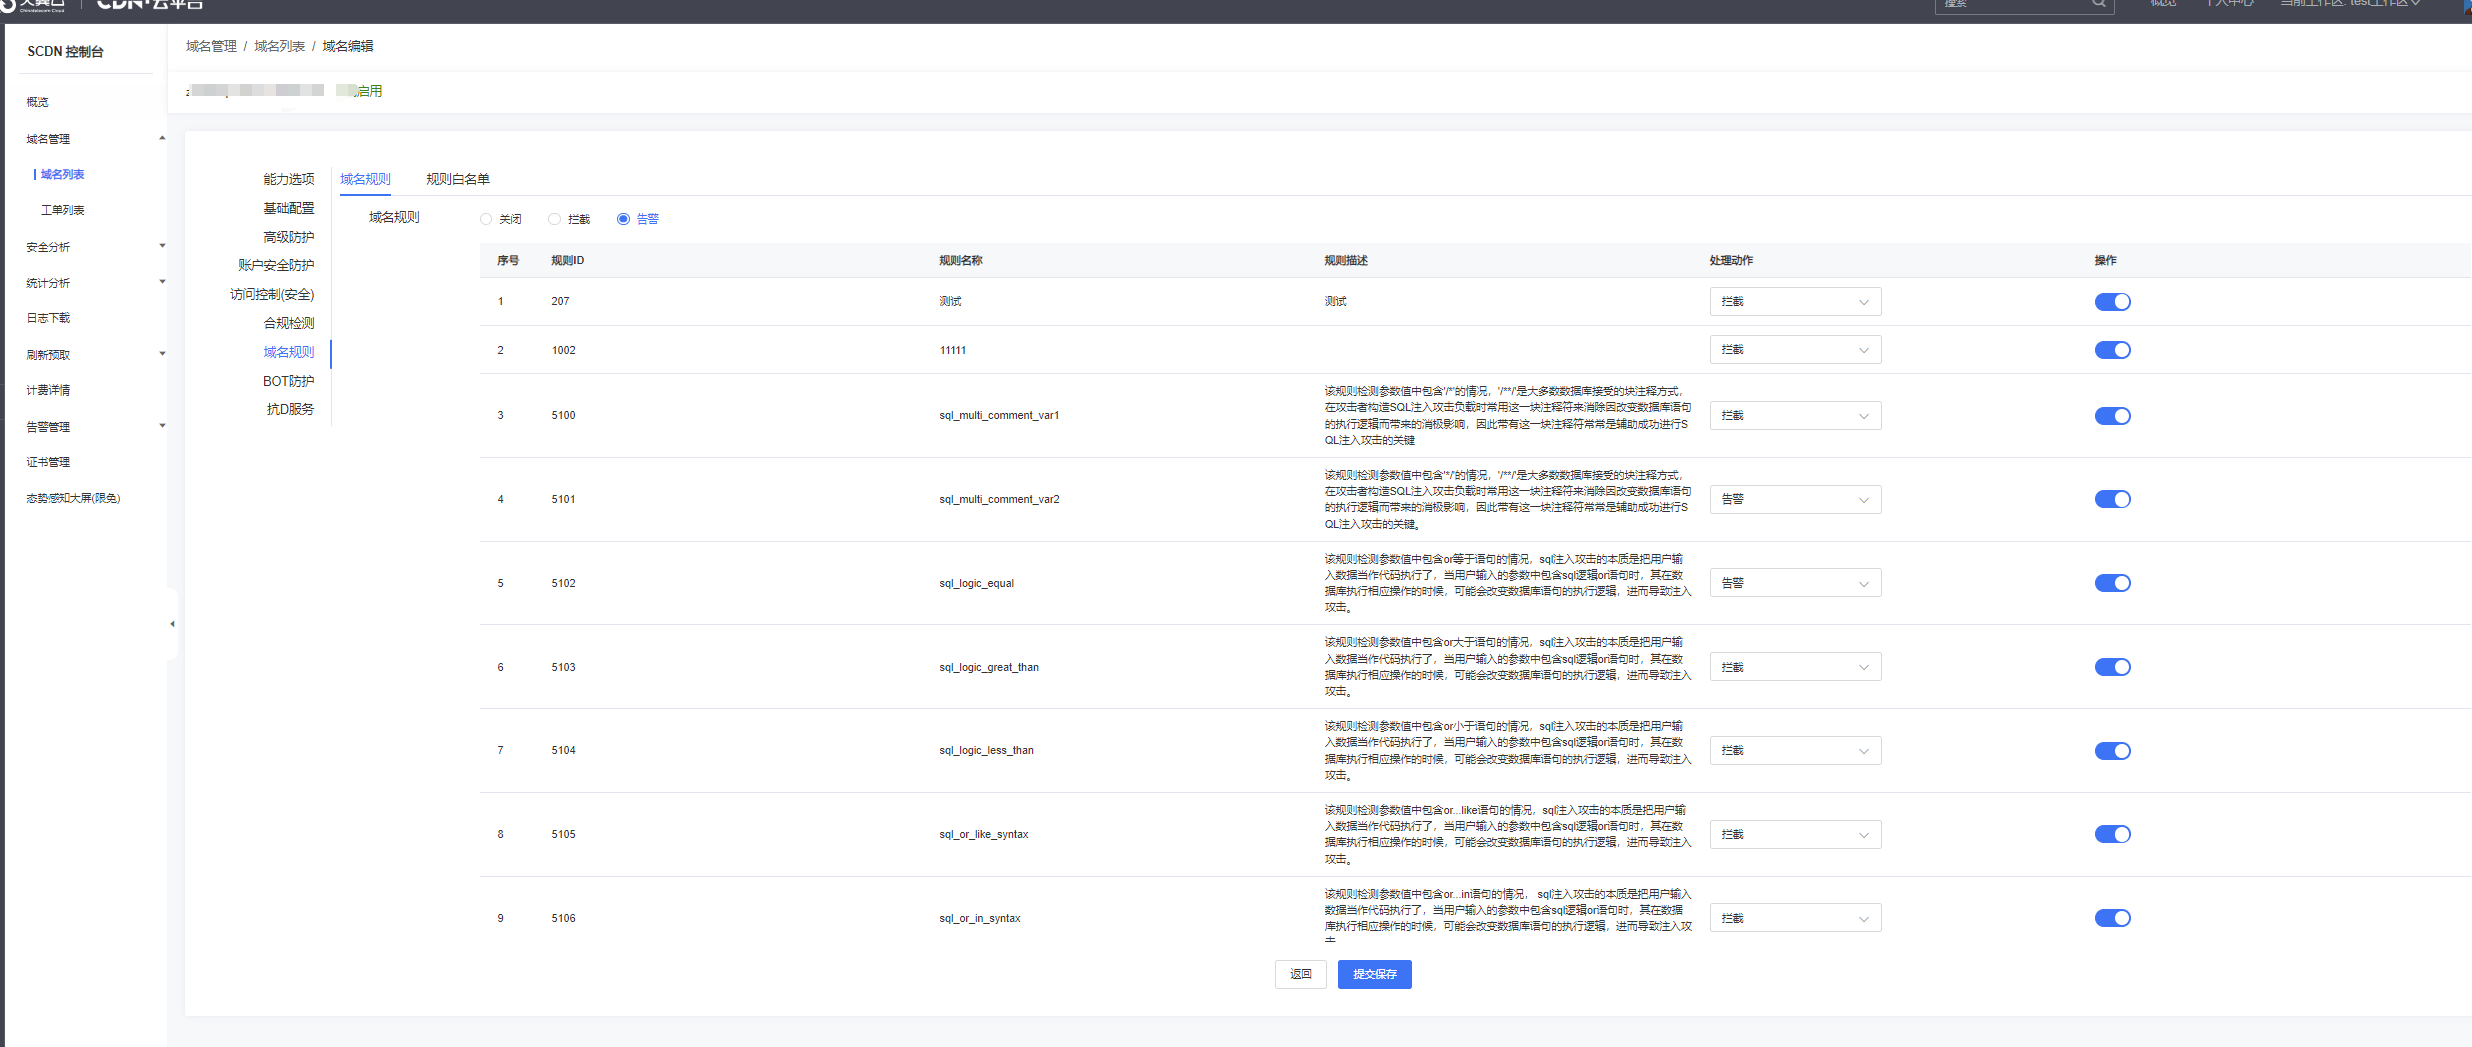Switch to the 高级防护 section

tap(289, 237)
